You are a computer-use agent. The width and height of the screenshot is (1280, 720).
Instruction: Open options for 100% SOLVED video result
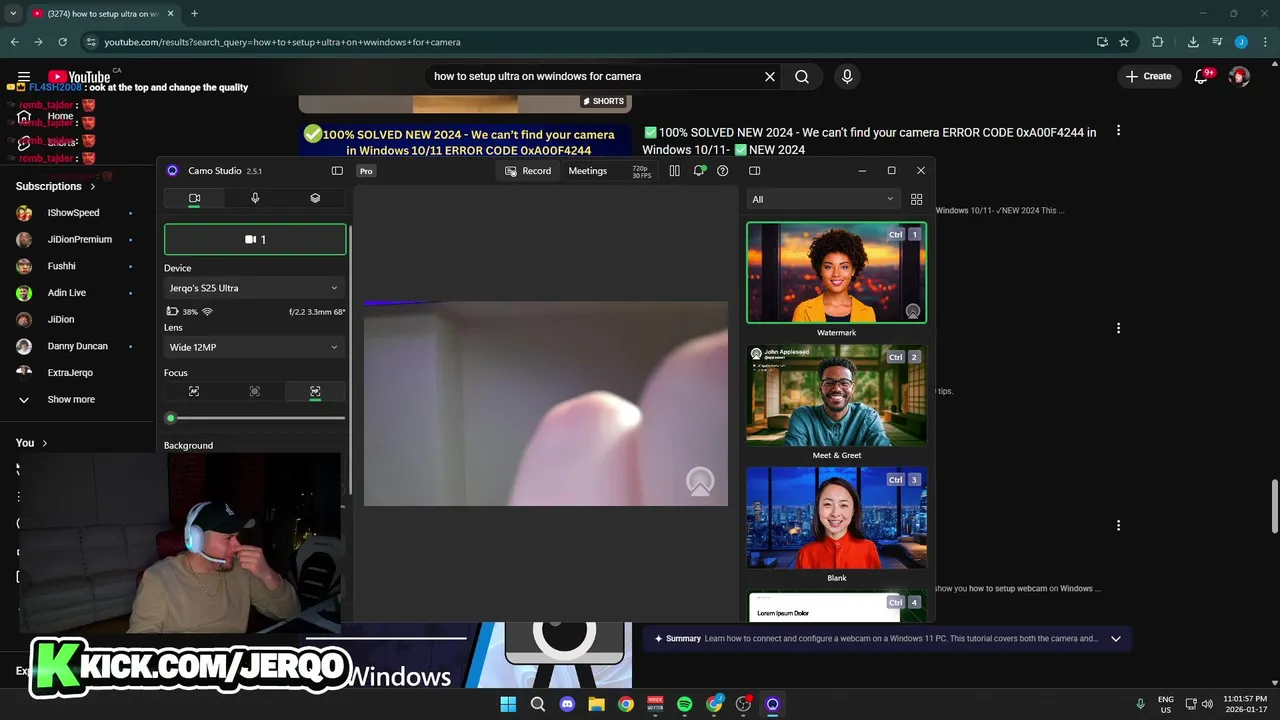coord(1118,131)
